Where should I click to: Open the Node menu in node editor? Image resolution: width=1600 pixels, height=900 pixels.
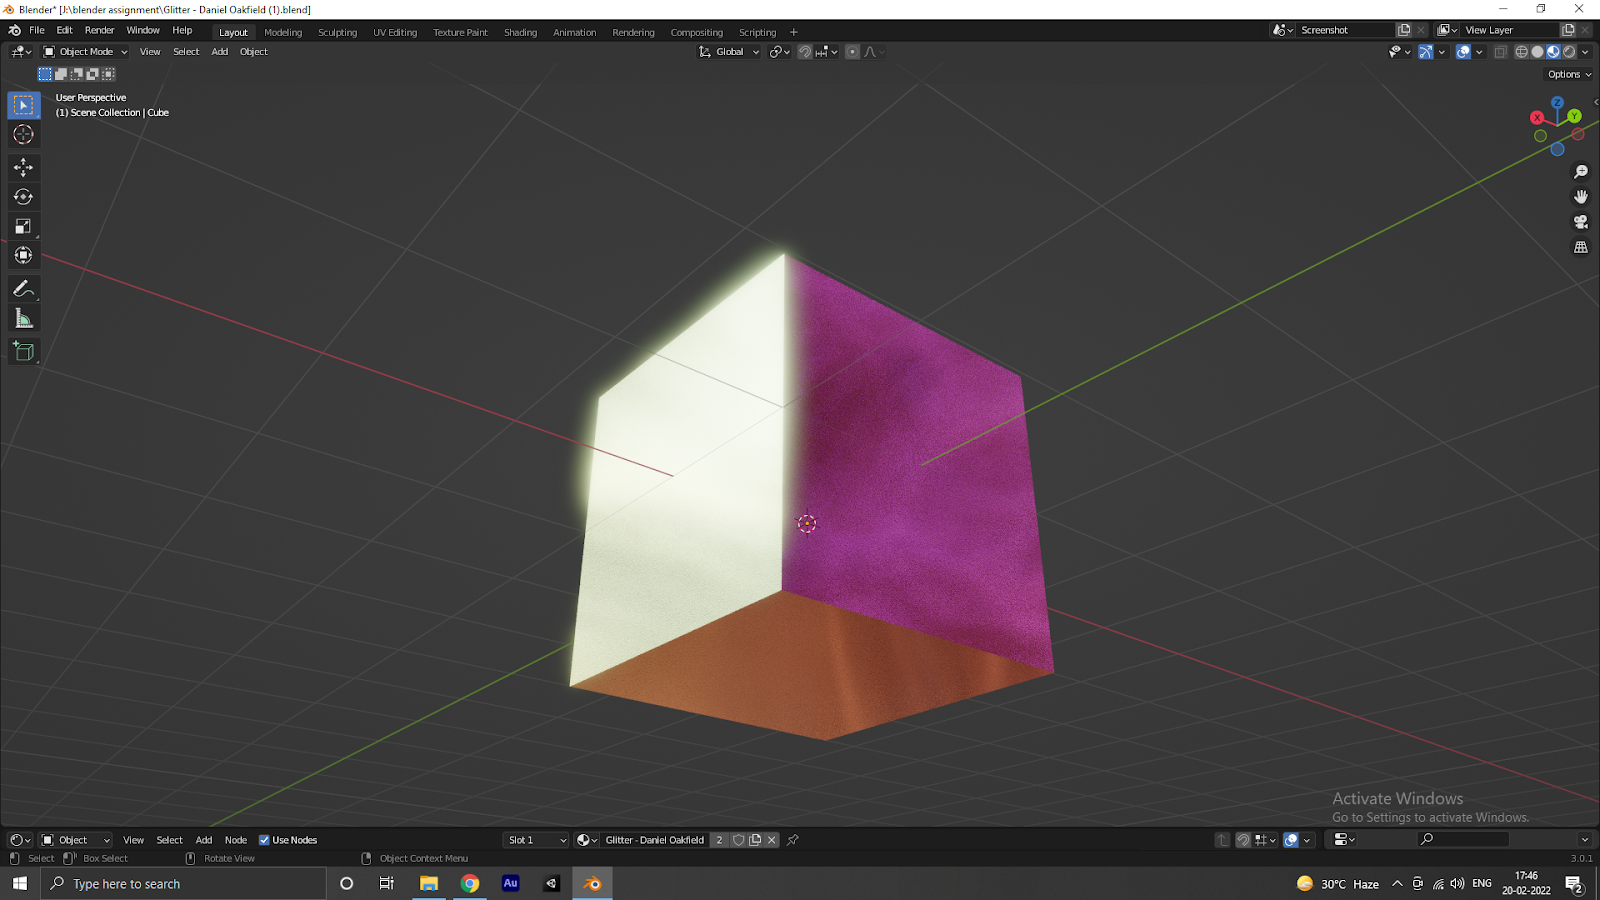point(236,840)
